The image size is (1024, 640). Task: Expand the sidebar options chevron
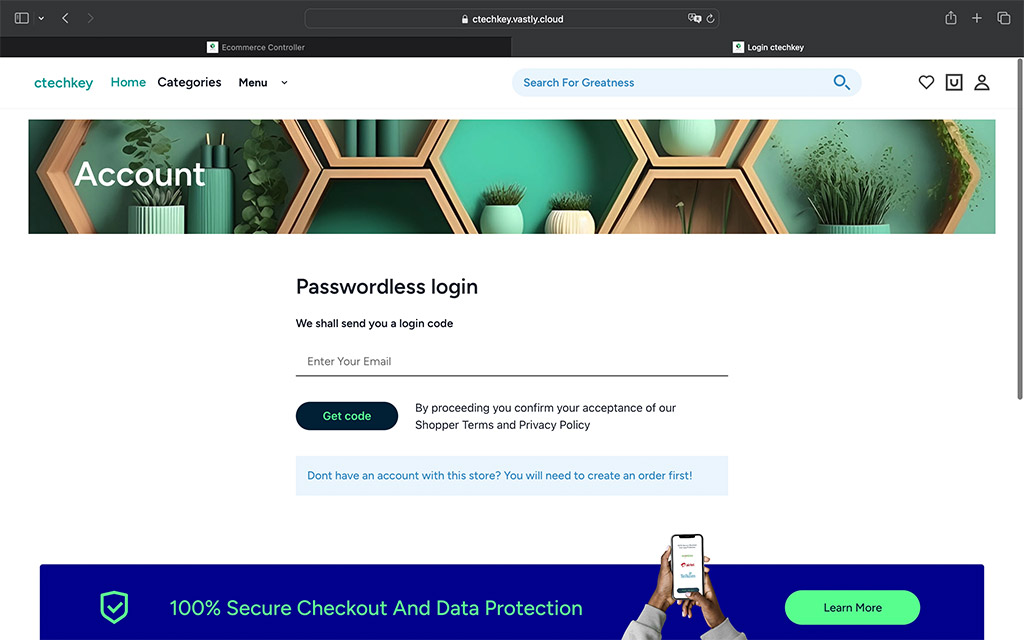click(41, 18)
